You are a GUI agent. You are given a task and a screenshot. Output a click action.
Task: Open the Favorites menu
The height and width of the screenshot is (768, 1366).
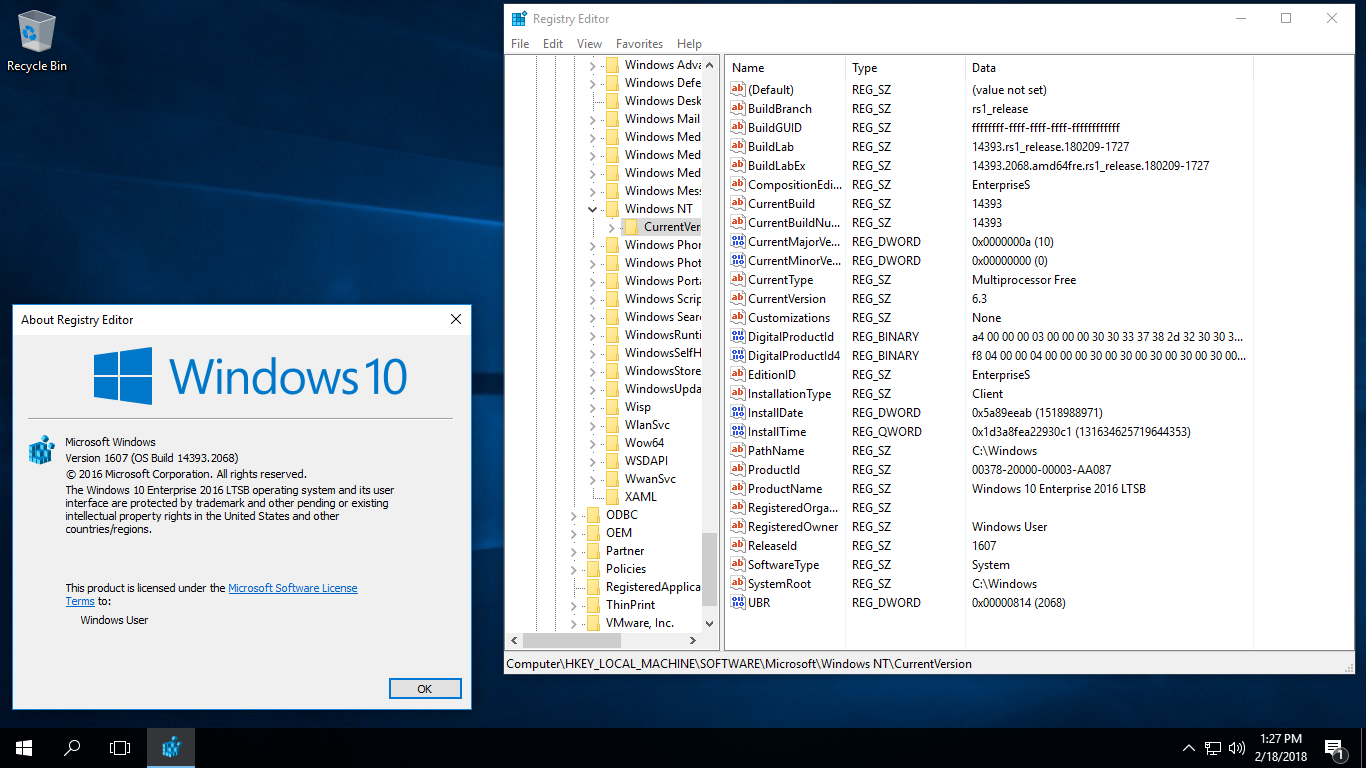[x=639, y=44]
